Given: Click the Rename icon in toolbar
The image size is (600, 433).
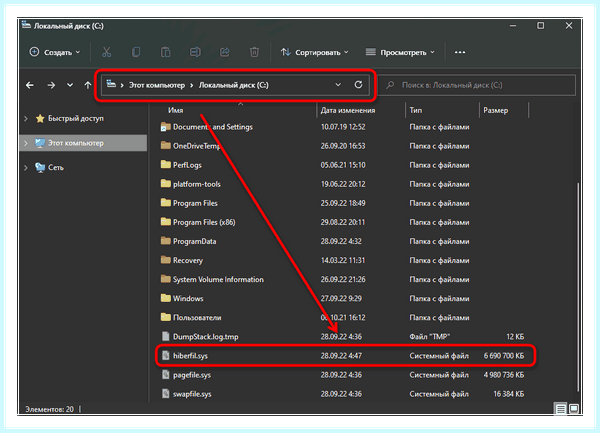Looking at the screenshot, I should 195,52.
